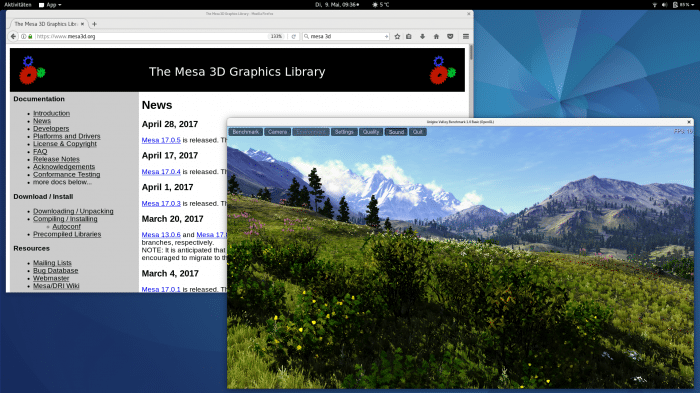Open the Mesa 17.0.1 release link
Screen dimensions: 700x393
tap(161, 289)
